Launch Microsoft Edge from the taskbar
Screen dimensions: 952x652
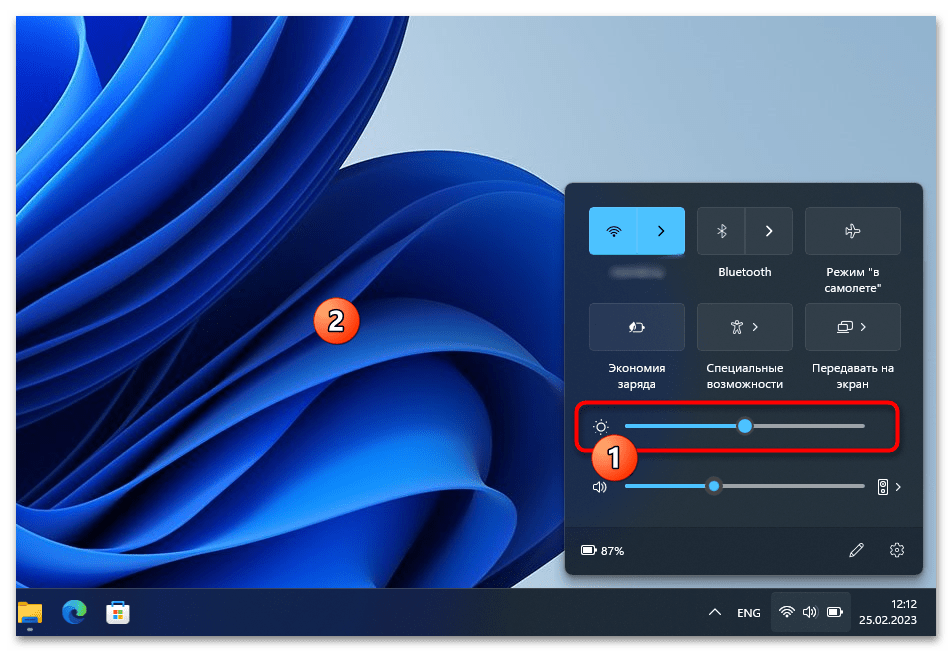(74, 612)
